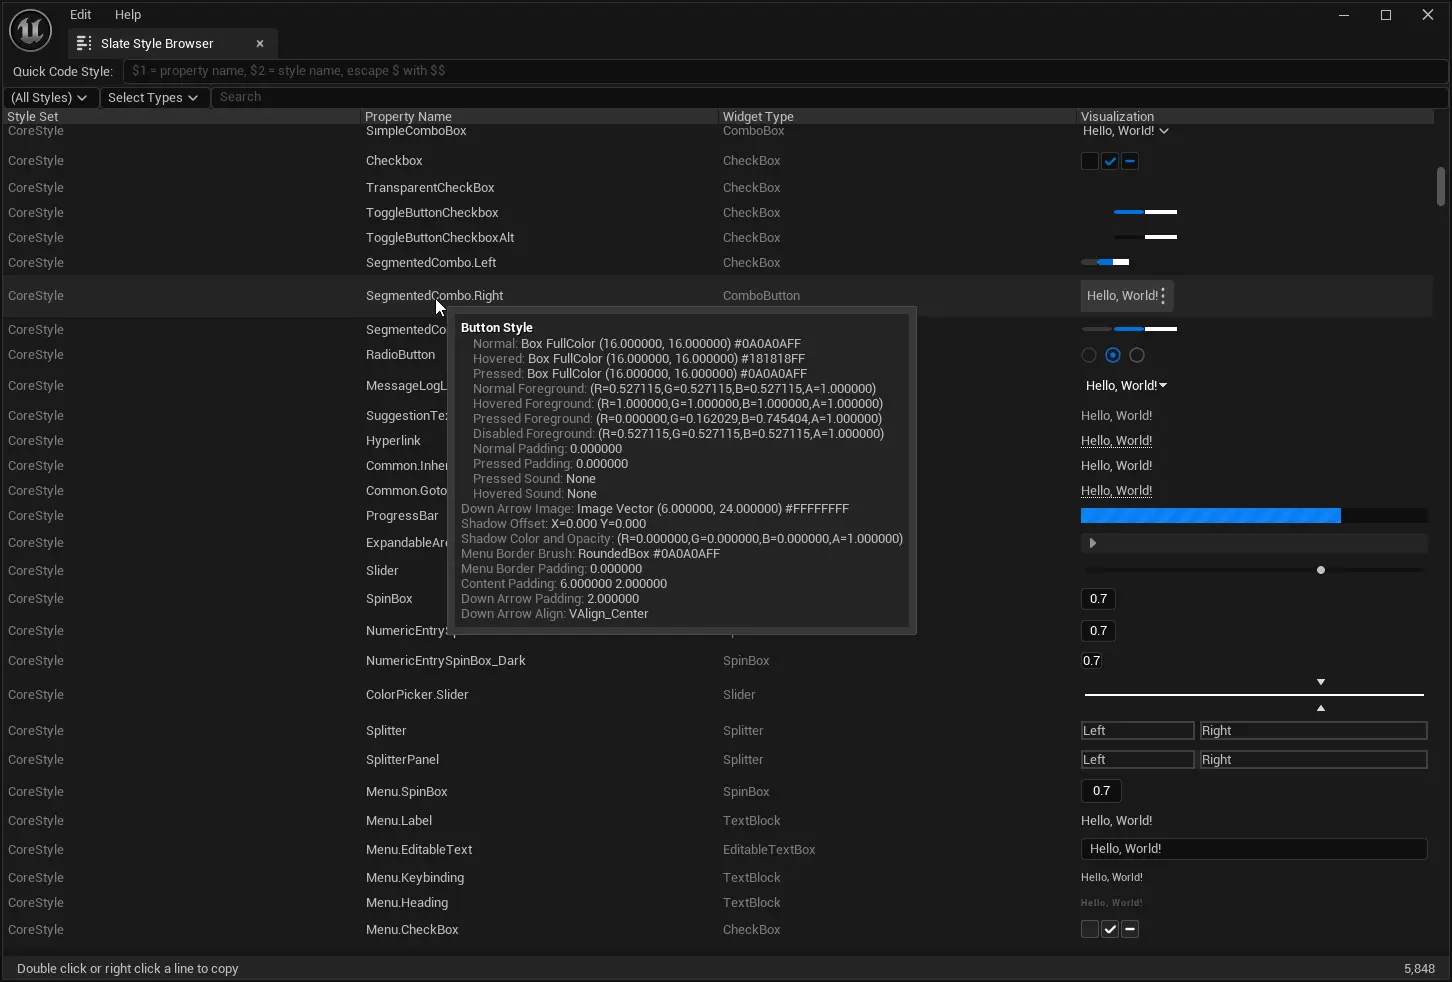The image size is (1452, 982).
Task: Click the ExpandableArea play arrow icon
Action: coord(1092,543)
